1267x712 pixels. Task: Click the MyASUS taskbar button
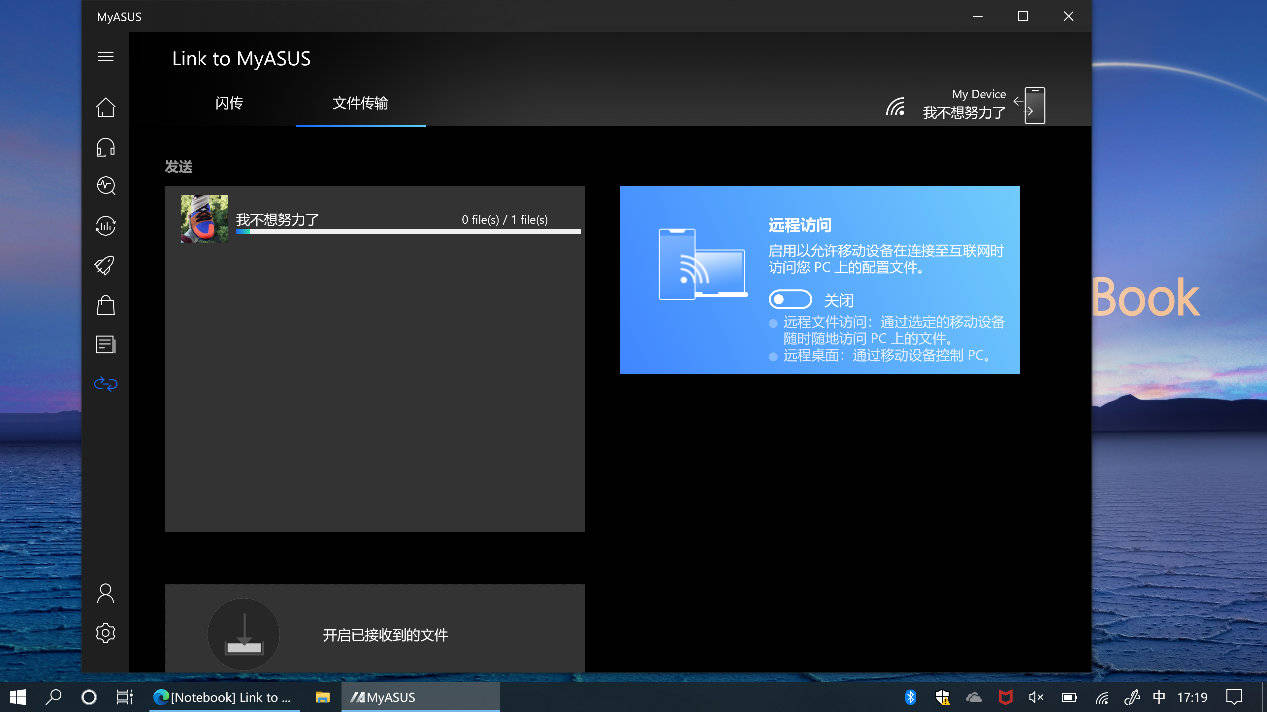coord(421,697)
